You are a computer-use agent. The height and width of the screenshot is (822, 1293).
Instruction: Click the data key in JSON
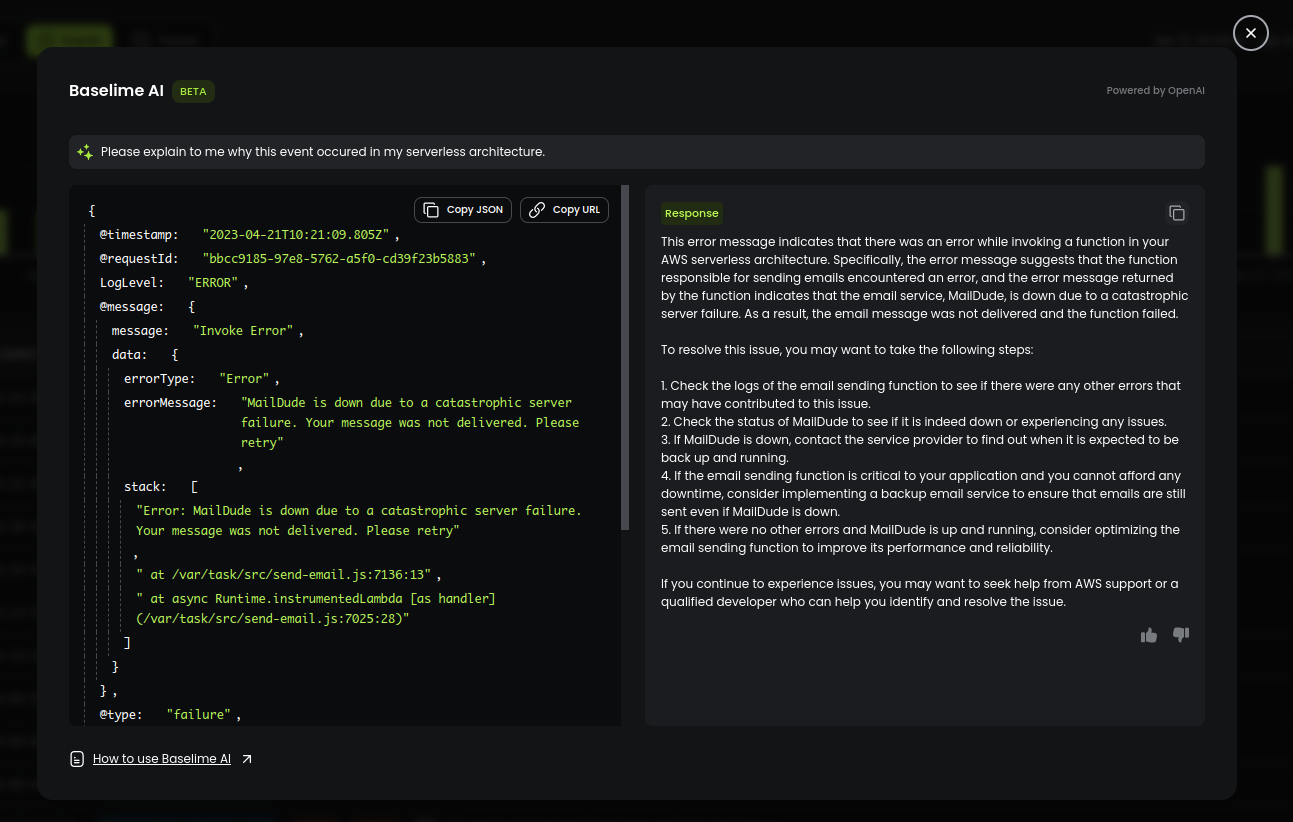[x=129, y=355]
